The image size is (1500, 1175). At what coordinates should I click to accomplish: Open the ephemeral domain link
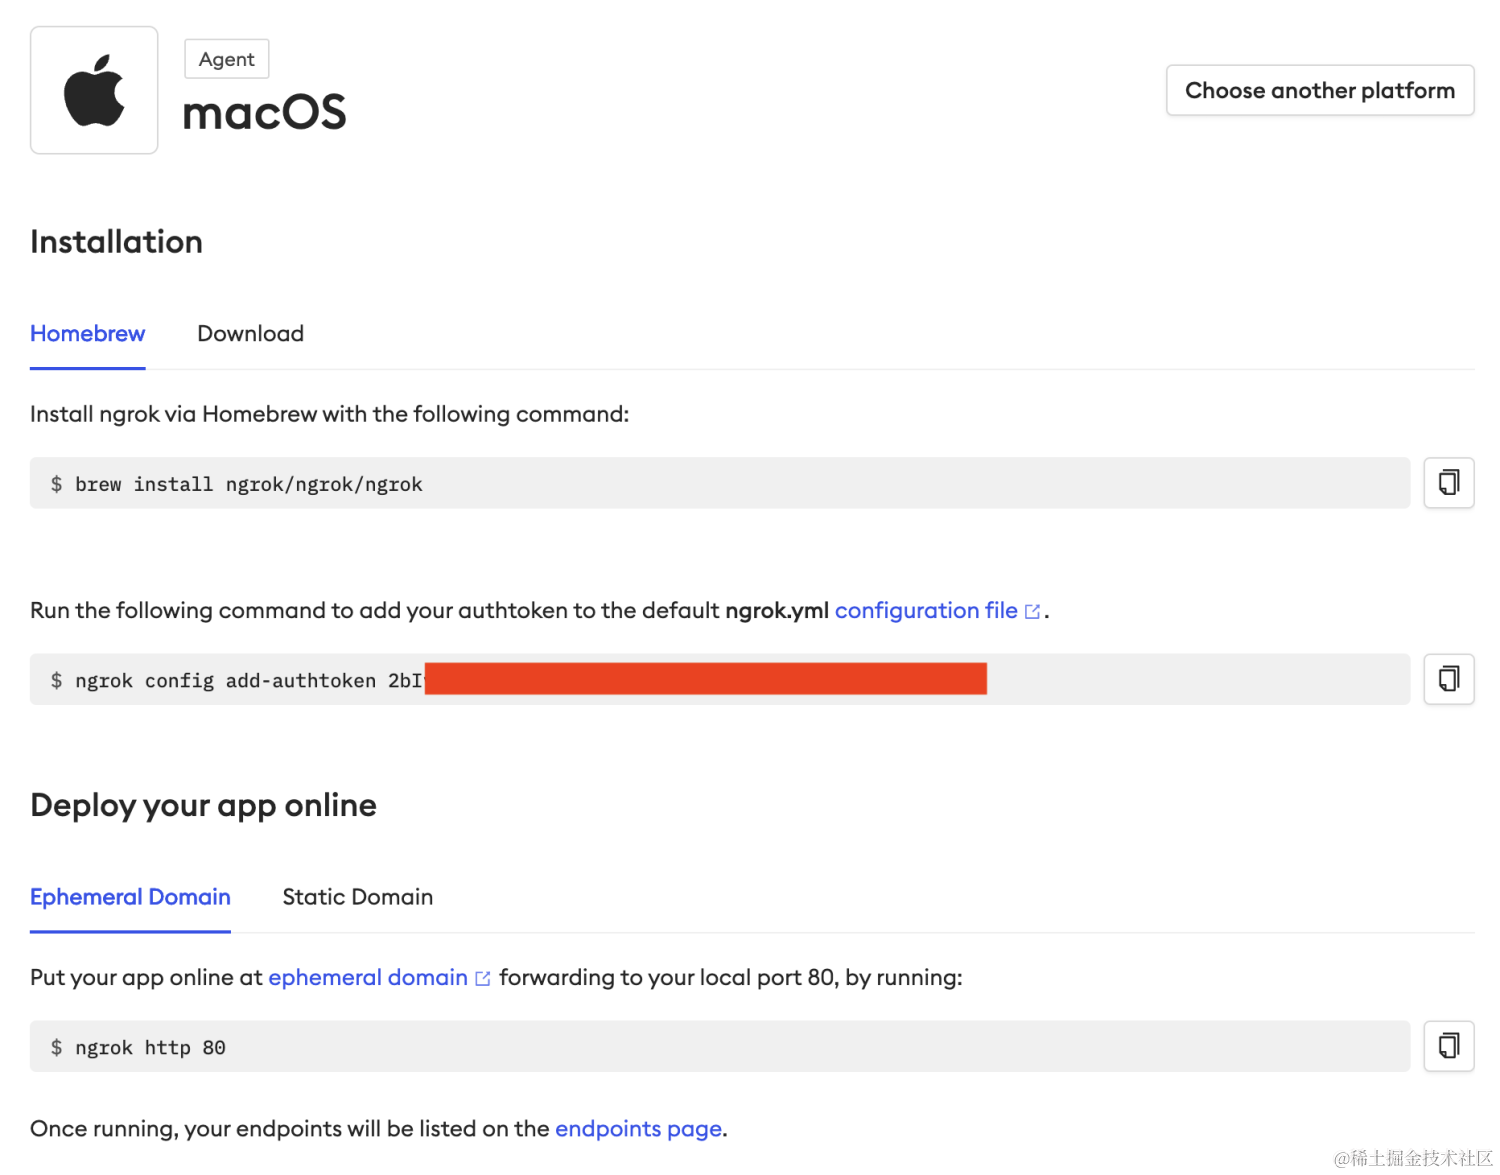pos(368,977)
